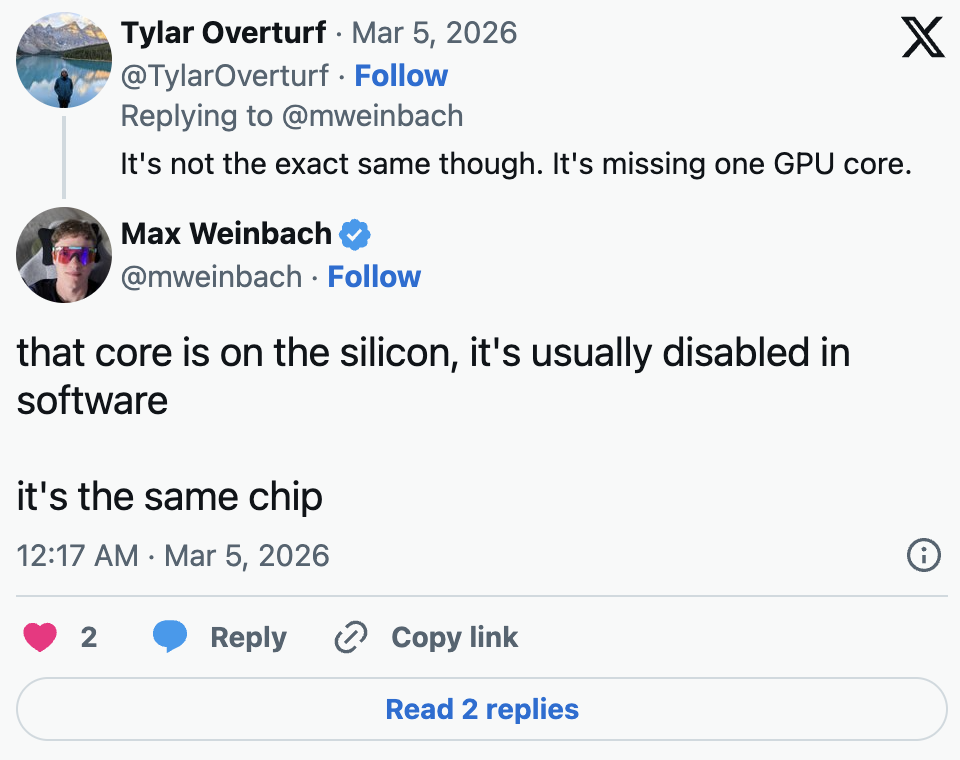This screenshot has height=760, width=960.
Task: Click Max Weinbach's verified badge
Action: pos(355,235)
